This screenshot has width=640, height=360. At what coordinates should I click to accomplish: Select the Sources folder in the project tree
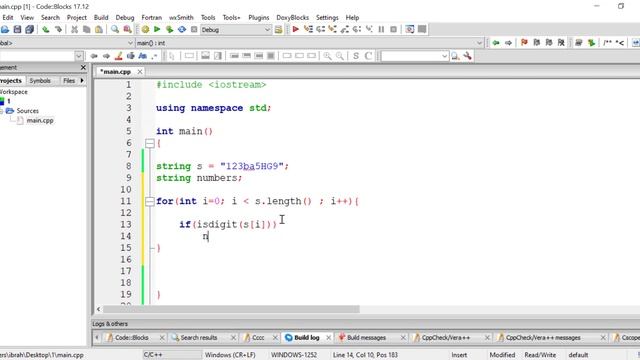coord(27,111)
